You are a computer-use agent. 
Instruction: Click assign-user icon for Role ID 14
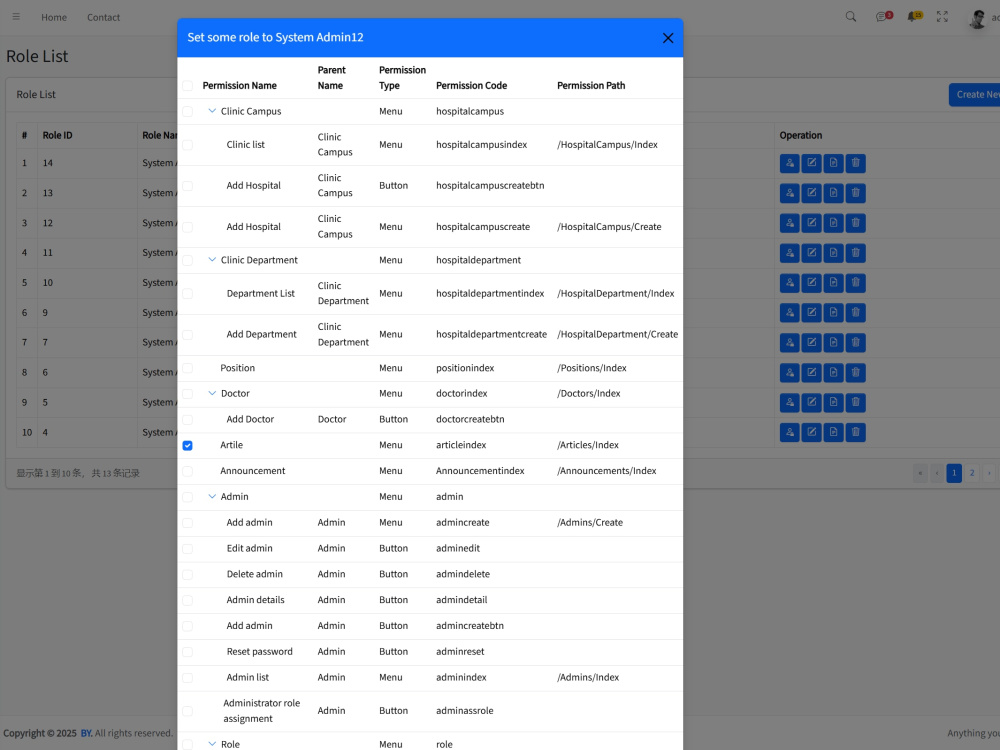pos(790,163)
